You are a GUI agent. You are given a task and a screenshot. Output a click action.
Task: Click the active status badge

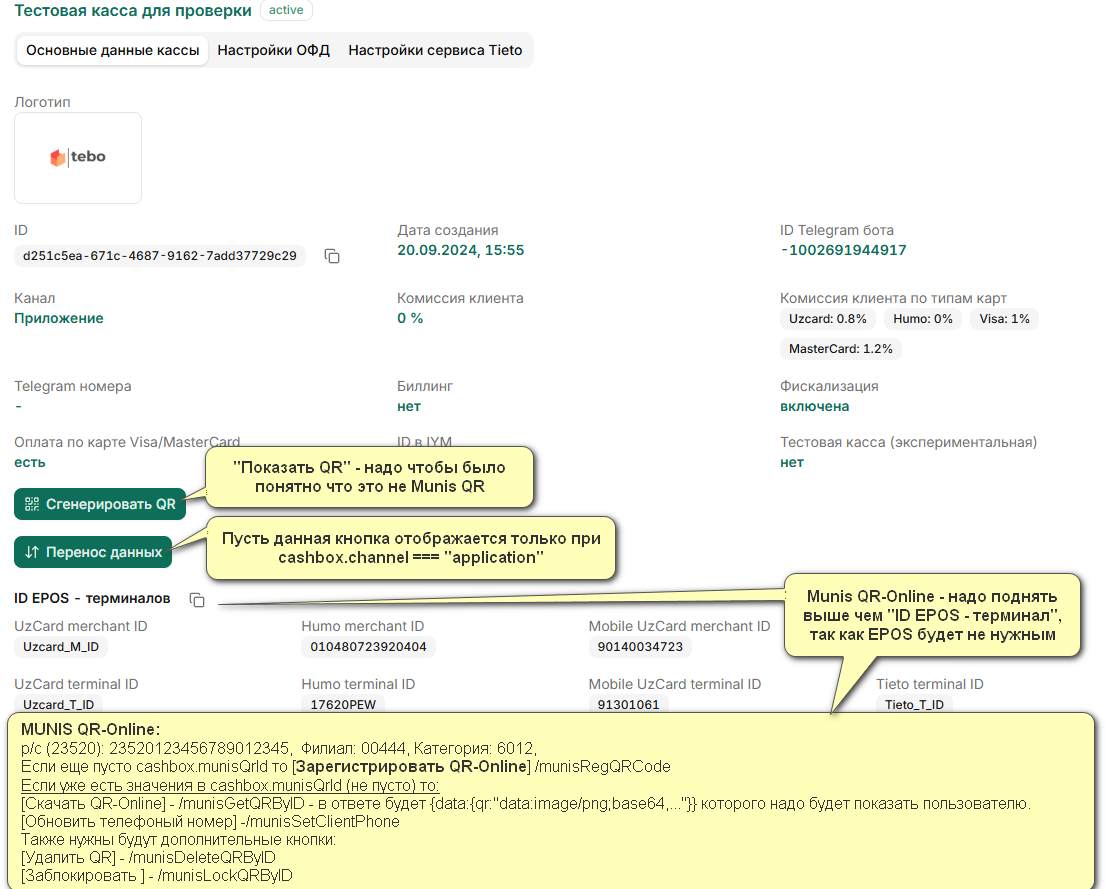click(286, 11)
